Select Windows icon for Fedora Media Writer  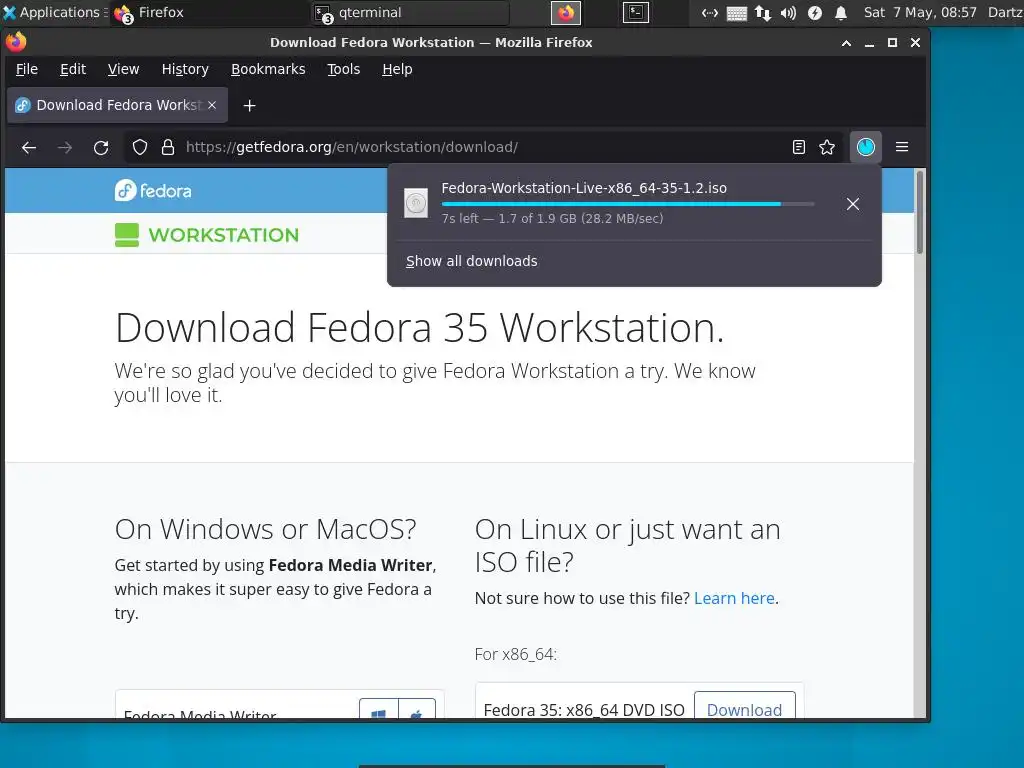378,710
